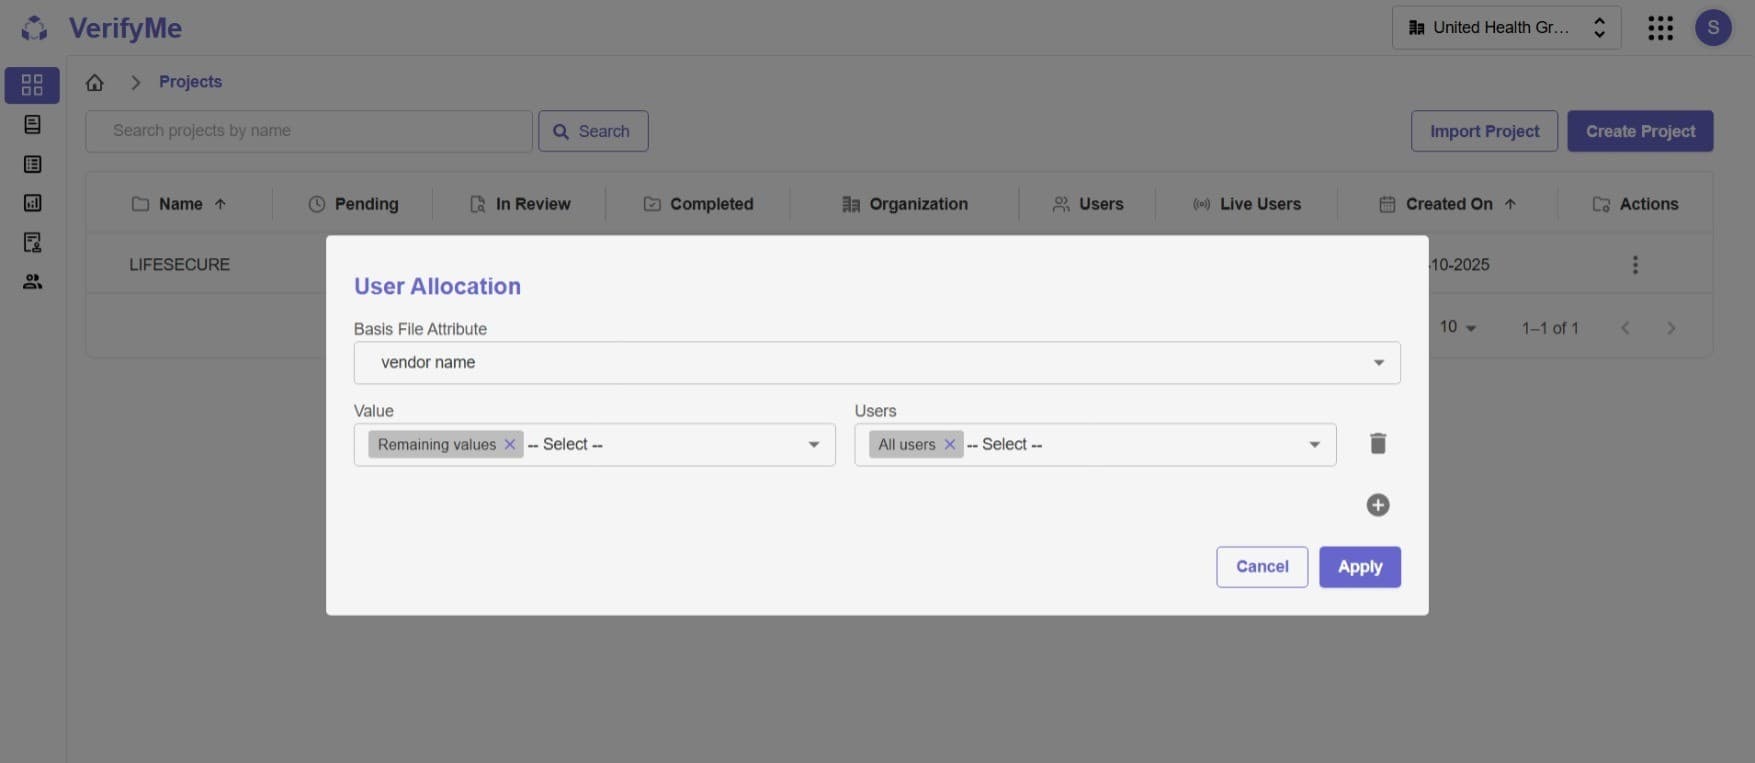The height and width of the screenshot is (763, 1755).
Task: Add a new allocation row with plus icon
Action: (x=1377, y=505)
